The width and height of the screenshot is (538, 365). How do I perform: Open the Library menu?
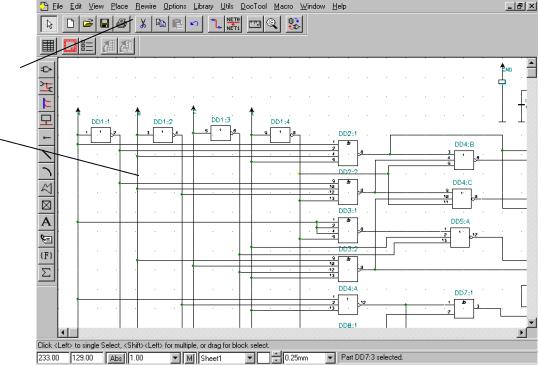[203, 6]
